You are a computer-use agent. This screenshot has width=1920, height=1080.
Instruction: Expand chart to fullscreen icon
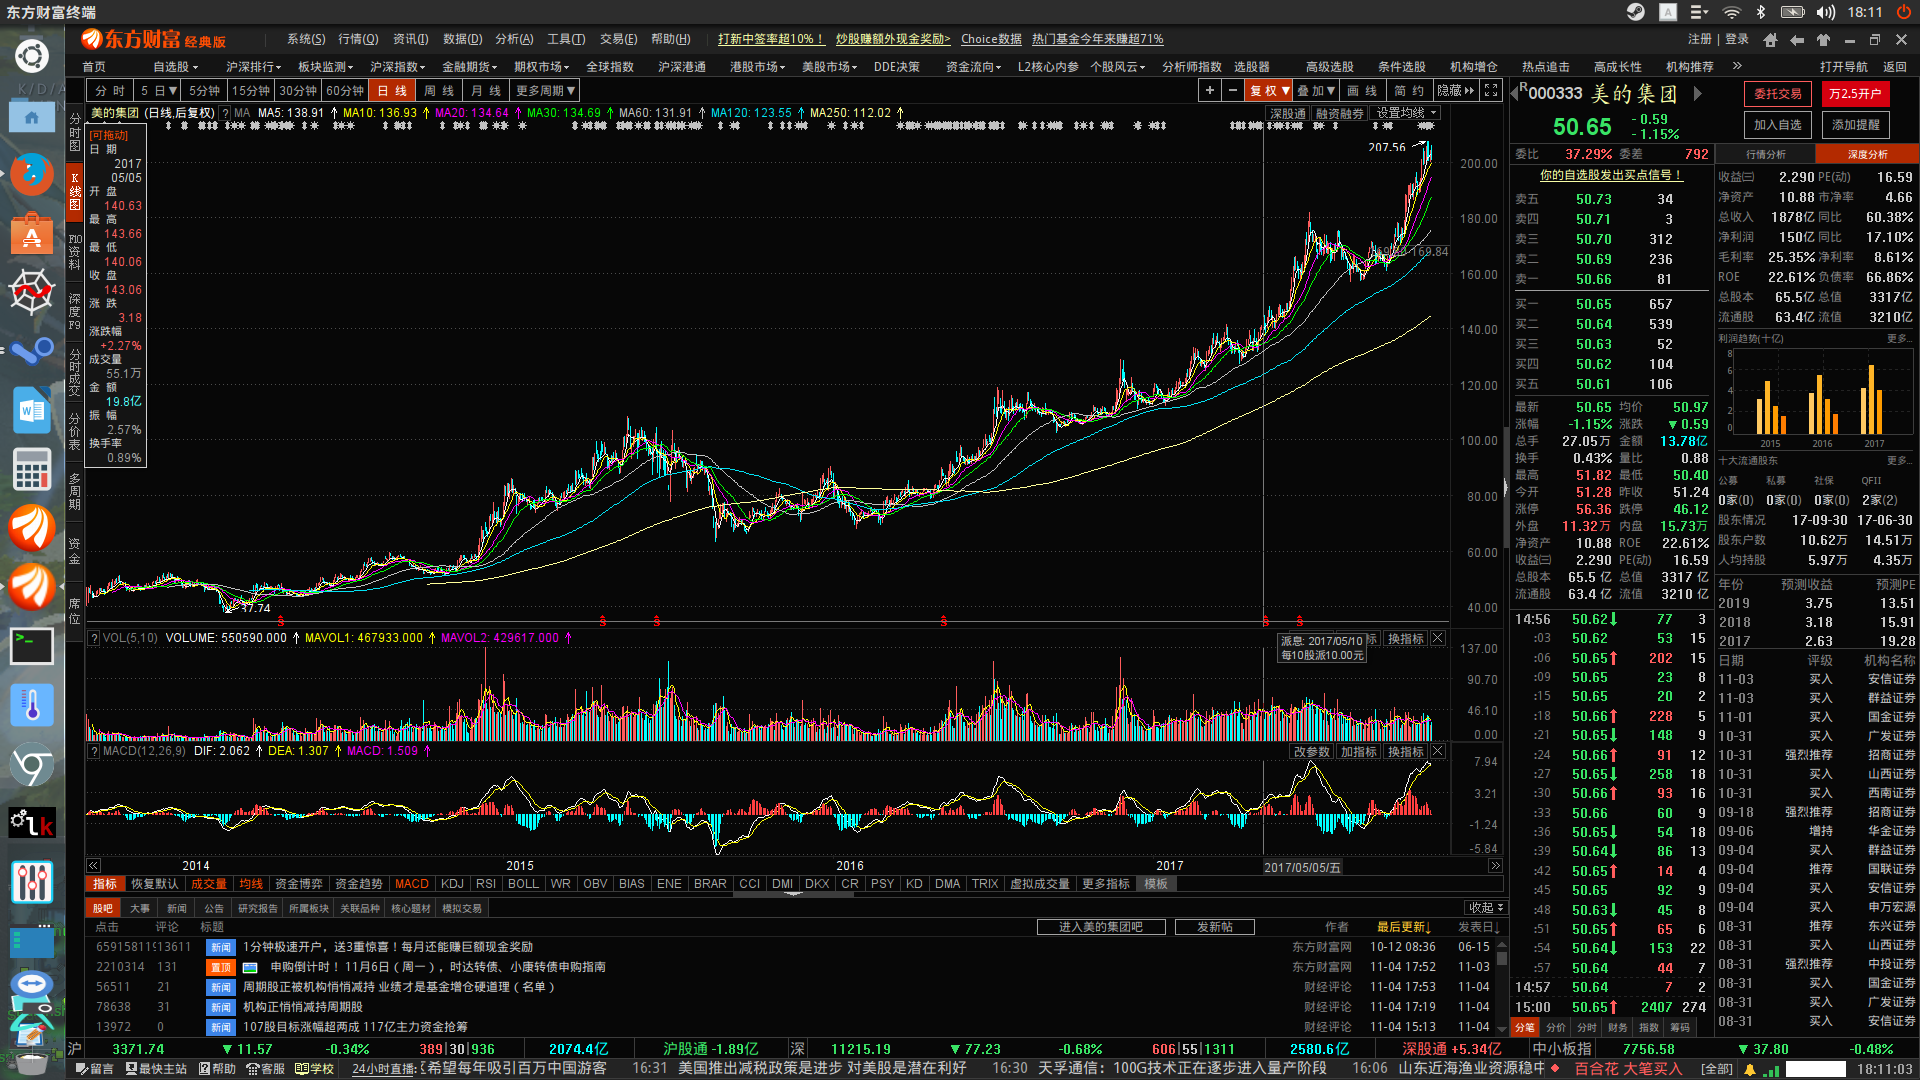(1491, 91)
